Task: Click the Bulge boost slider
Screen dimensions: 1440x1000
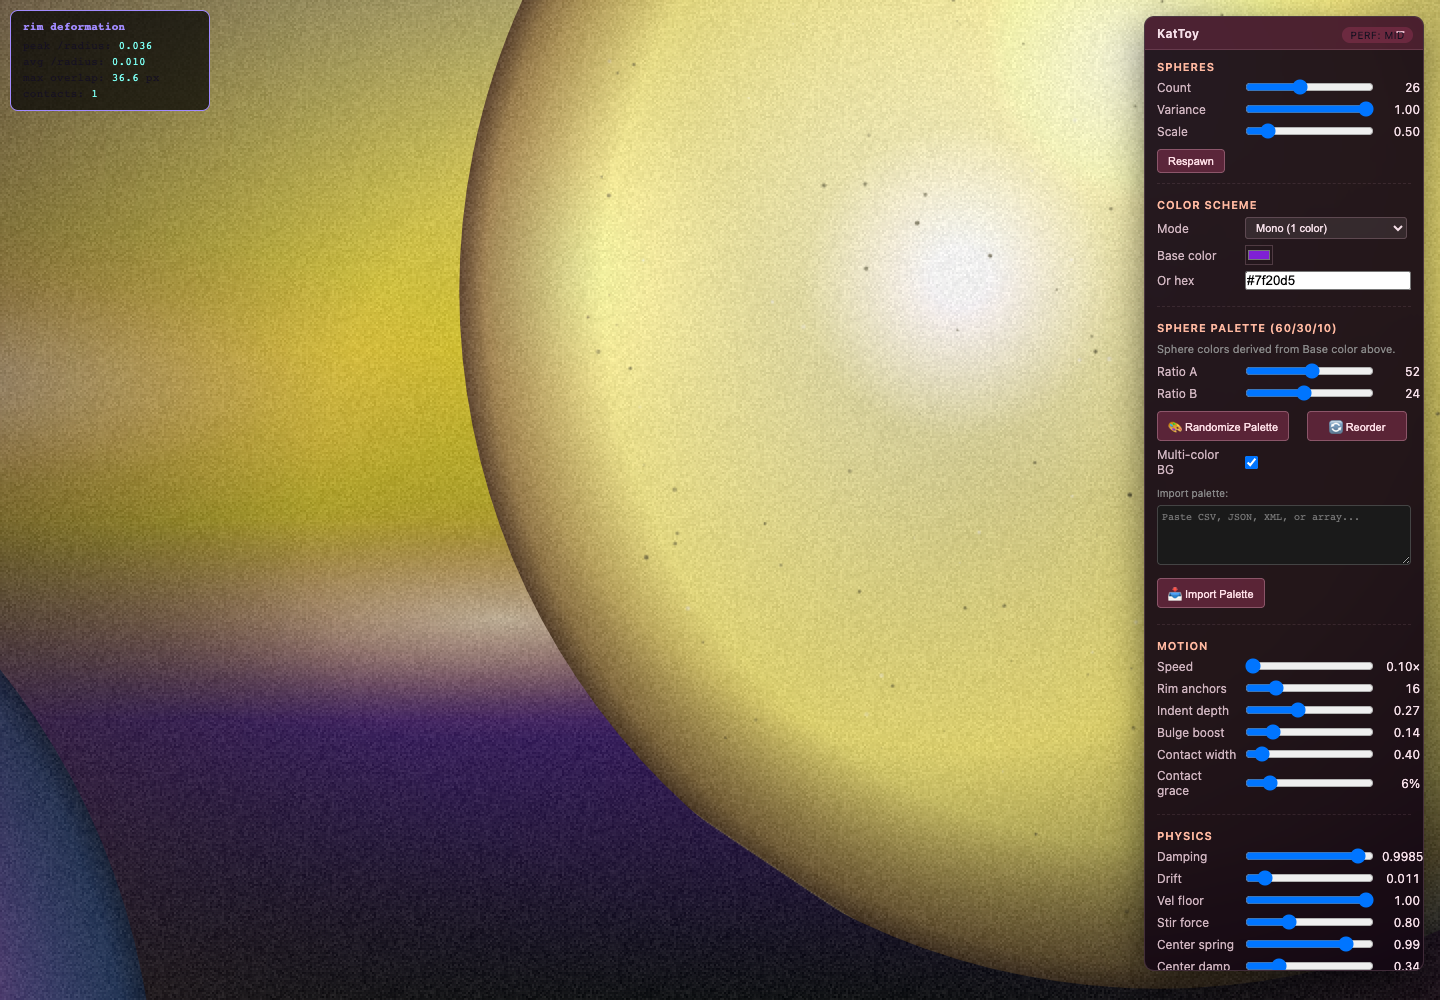Action: (x=1309, y=732)
